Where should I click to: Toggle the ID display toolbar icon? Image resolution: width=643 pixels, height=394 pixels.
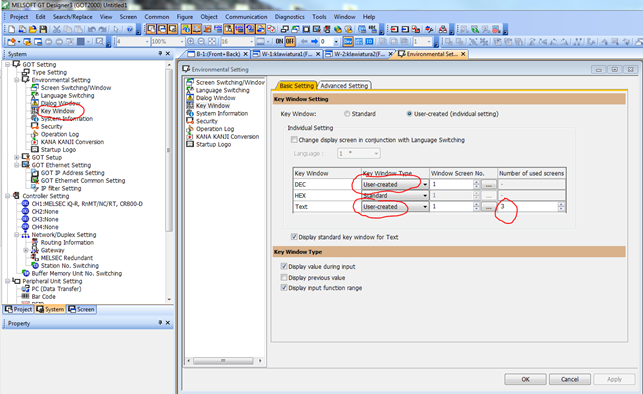tap(369, 41)
